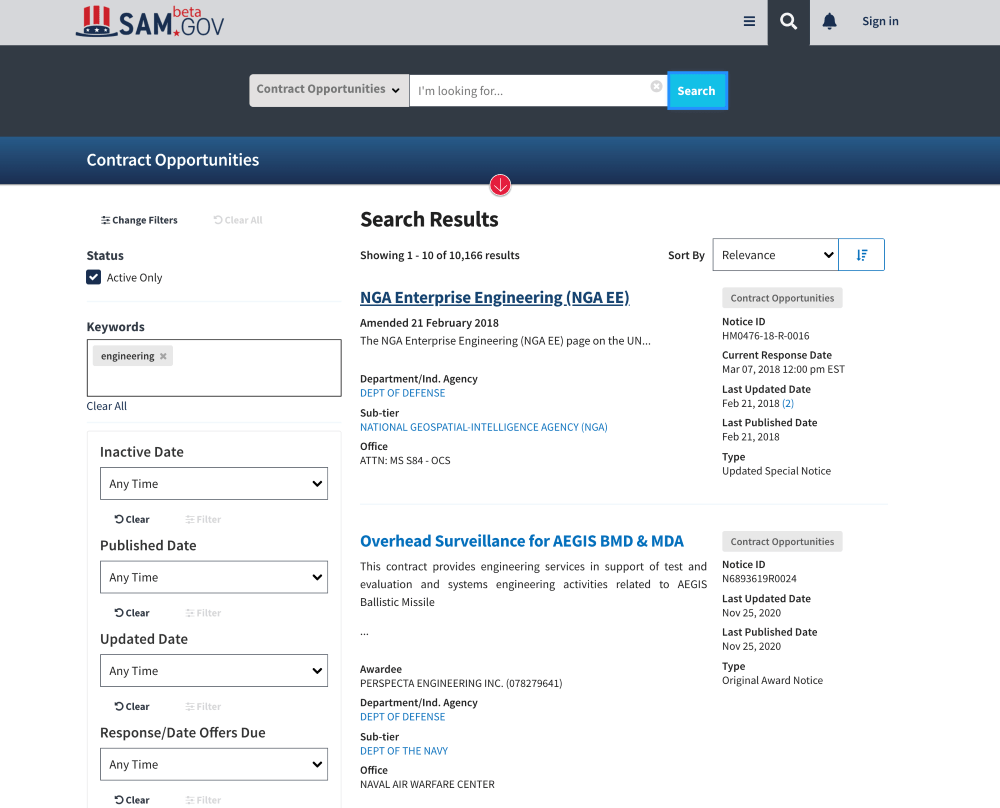This screenshot has height=808, width=1000.
Task: Click Change Filters
Action: tap(139, 220)
